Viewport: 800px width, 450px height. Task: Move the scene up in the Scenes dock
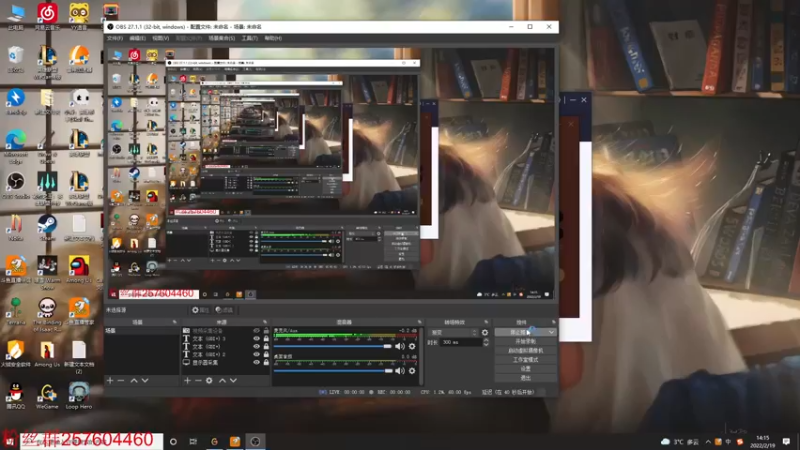(134, 381)
